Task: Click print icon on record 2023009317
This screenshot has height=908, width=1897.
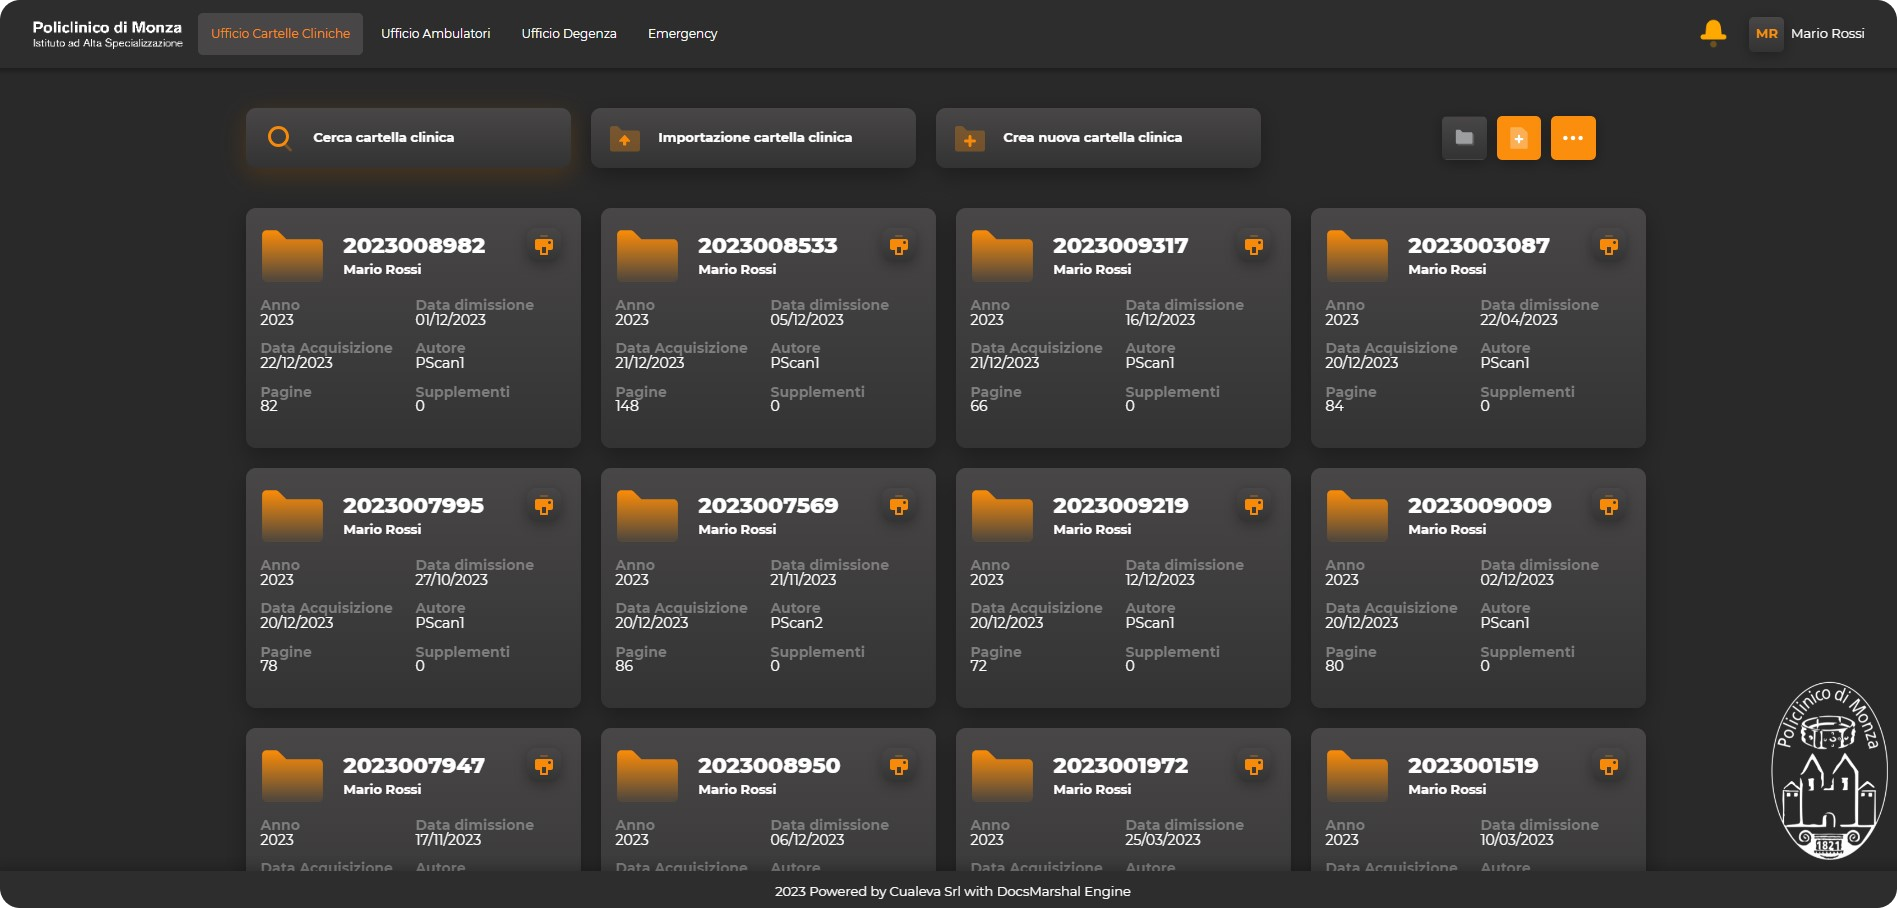Action: [1254, 246]
